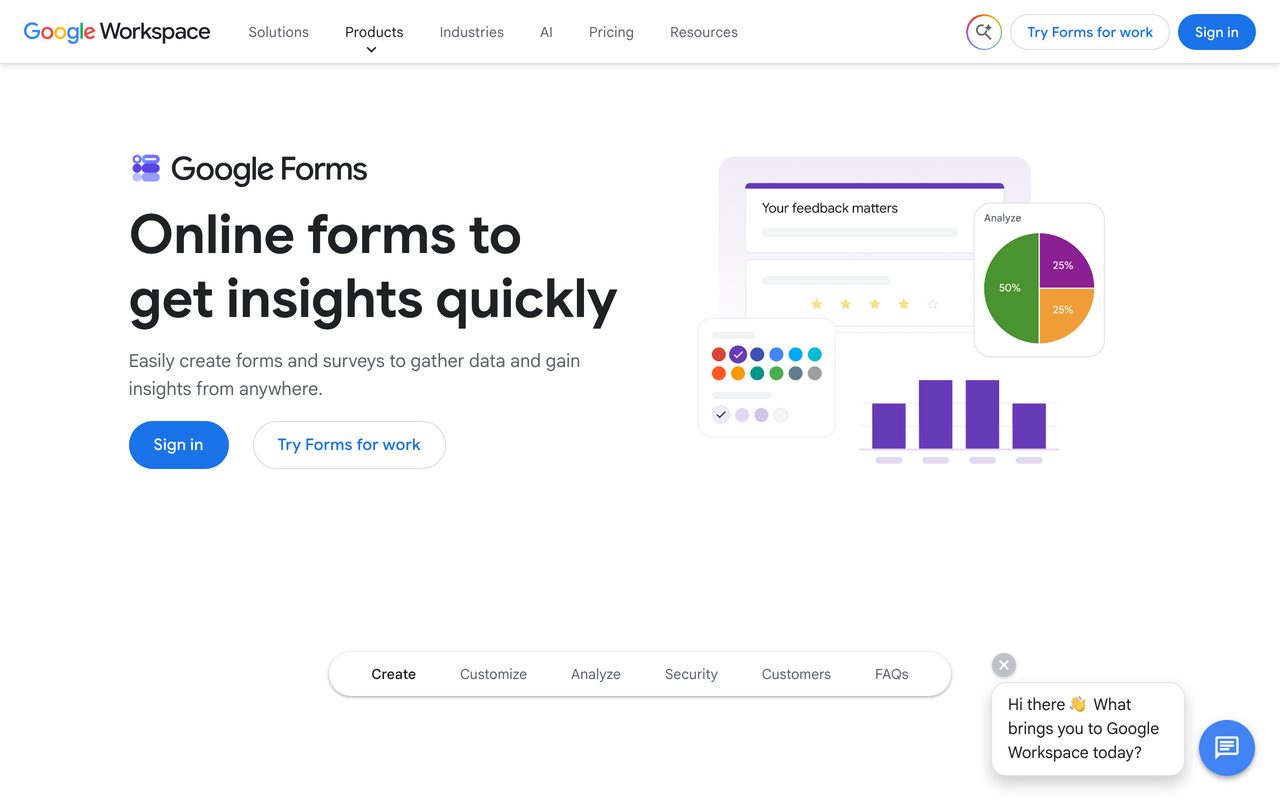Dismiss the chat greeting popup
Screen dimensions: 1280x800
(1004, 665)
